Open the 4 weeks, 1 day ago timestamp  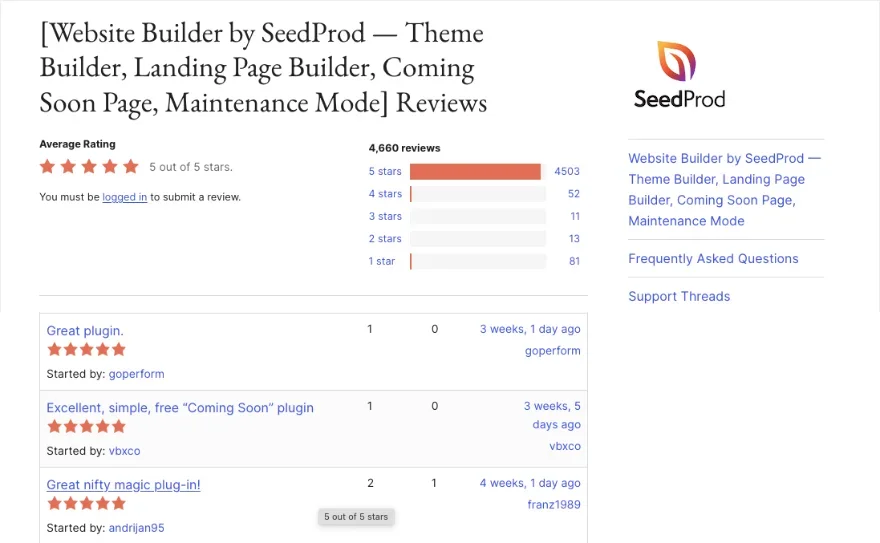click(x=529, y=483)
